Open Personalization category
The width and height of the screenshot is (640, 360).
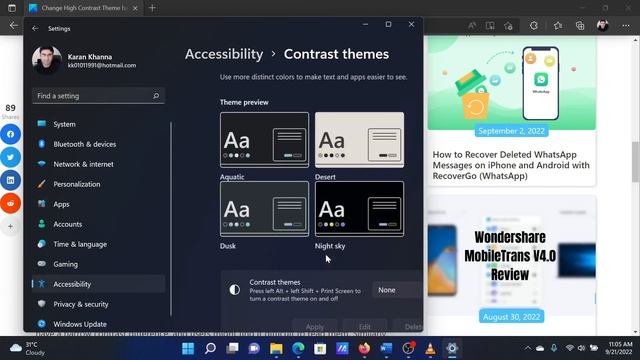tap(98, 184)
